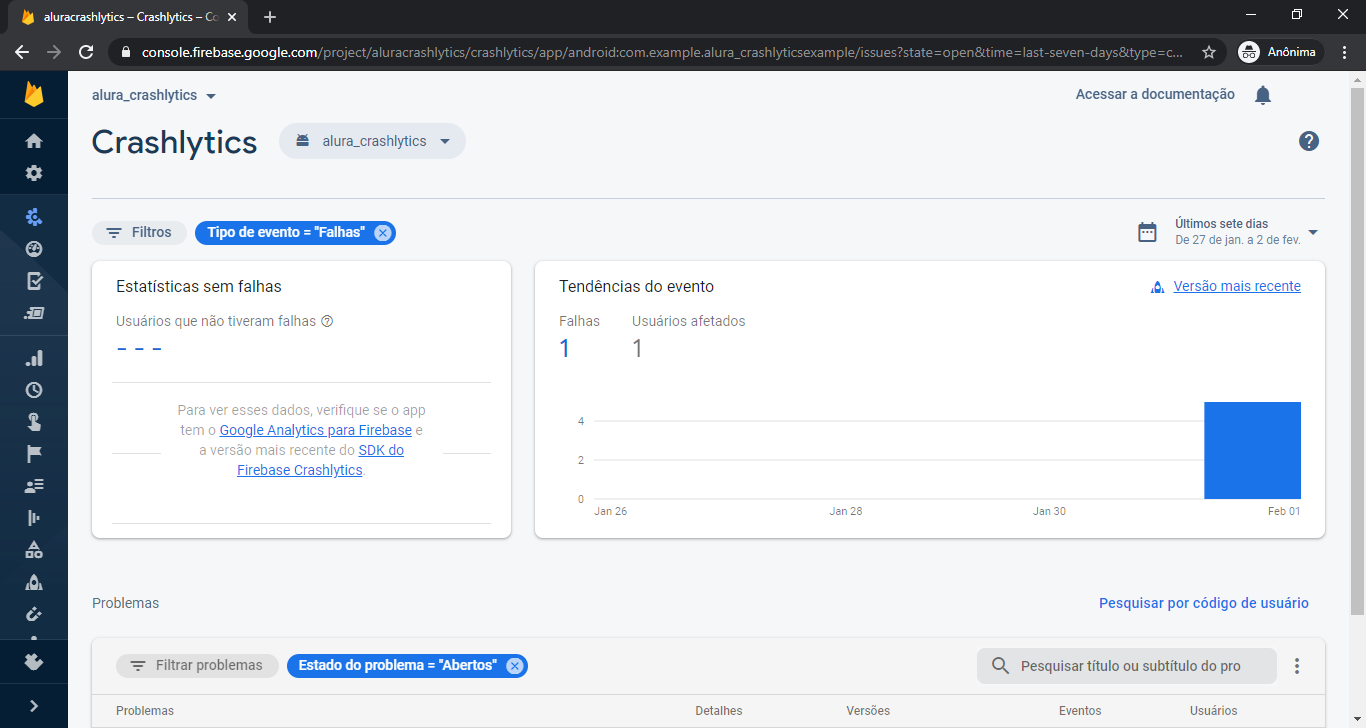Remove the 'Tipo de evento = Falhas' filter chip
Image resolution: width=1366 pixels, height=728 pixels.
pyautogui.click(x=382, y=232)
